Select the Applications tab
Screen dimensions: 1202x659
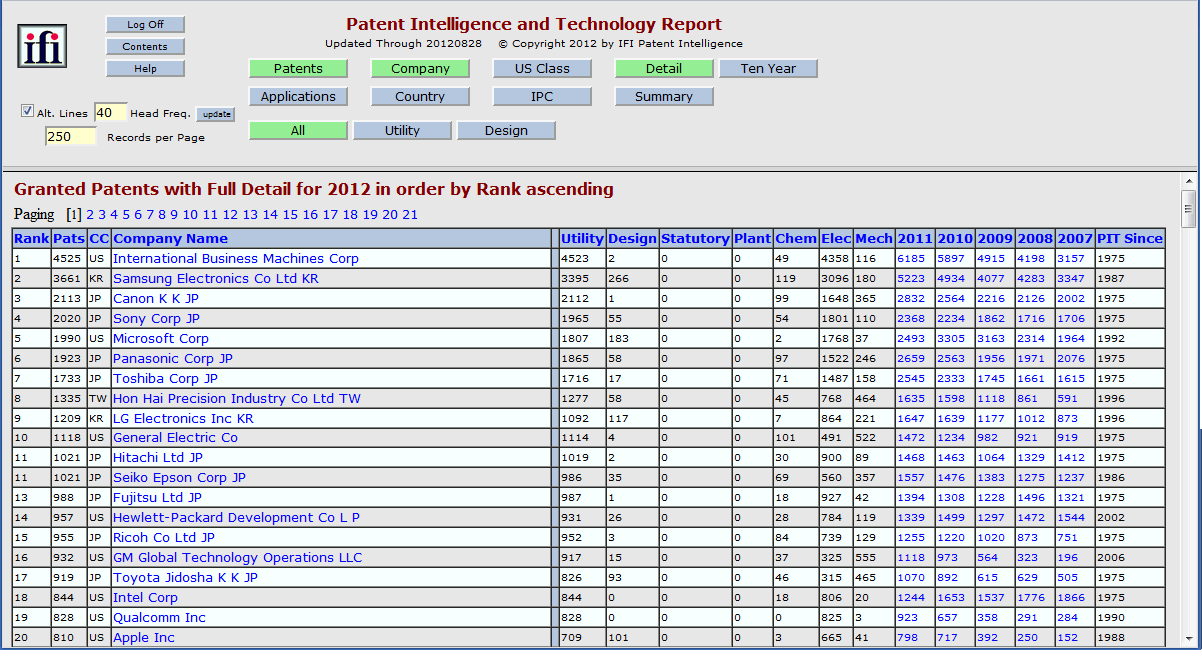pyautogui.click(x=298, y=97)
